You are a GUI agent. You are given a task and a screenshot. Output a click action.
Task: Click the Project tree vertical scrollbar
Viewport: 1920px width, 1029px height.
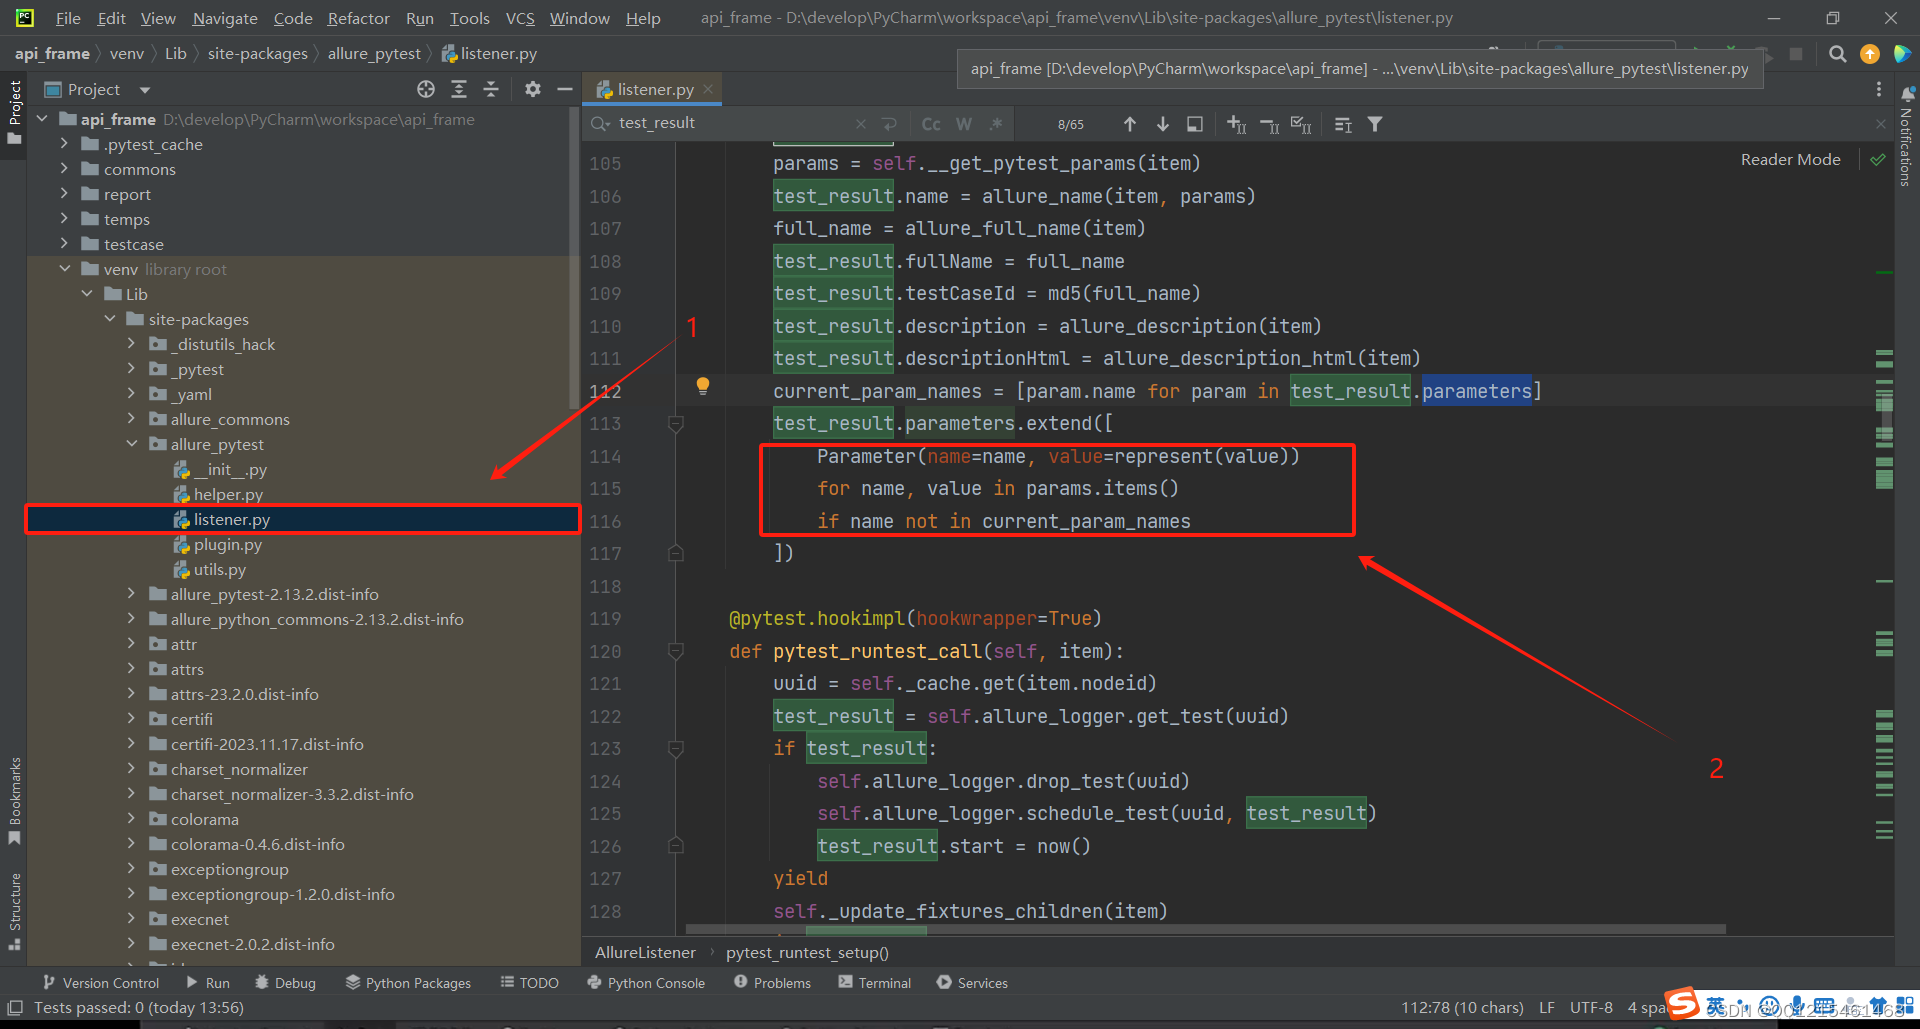[x=574, y=260]
